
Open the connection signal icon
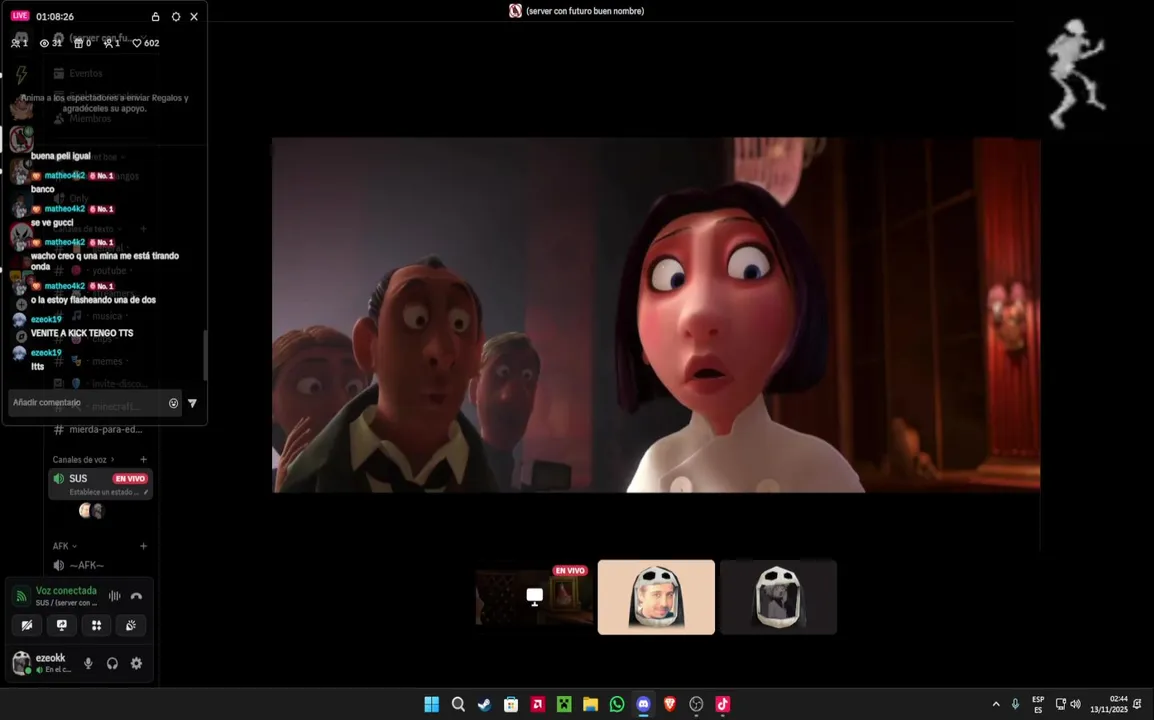click(21, 596)
